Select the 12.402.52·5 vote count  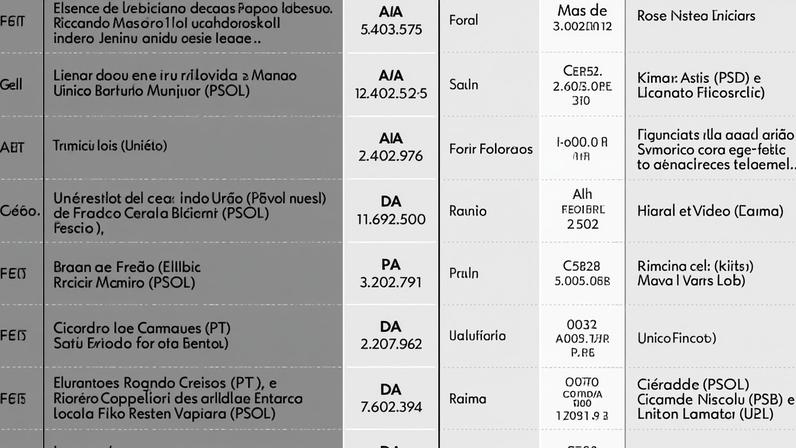(x=391, y=93)
